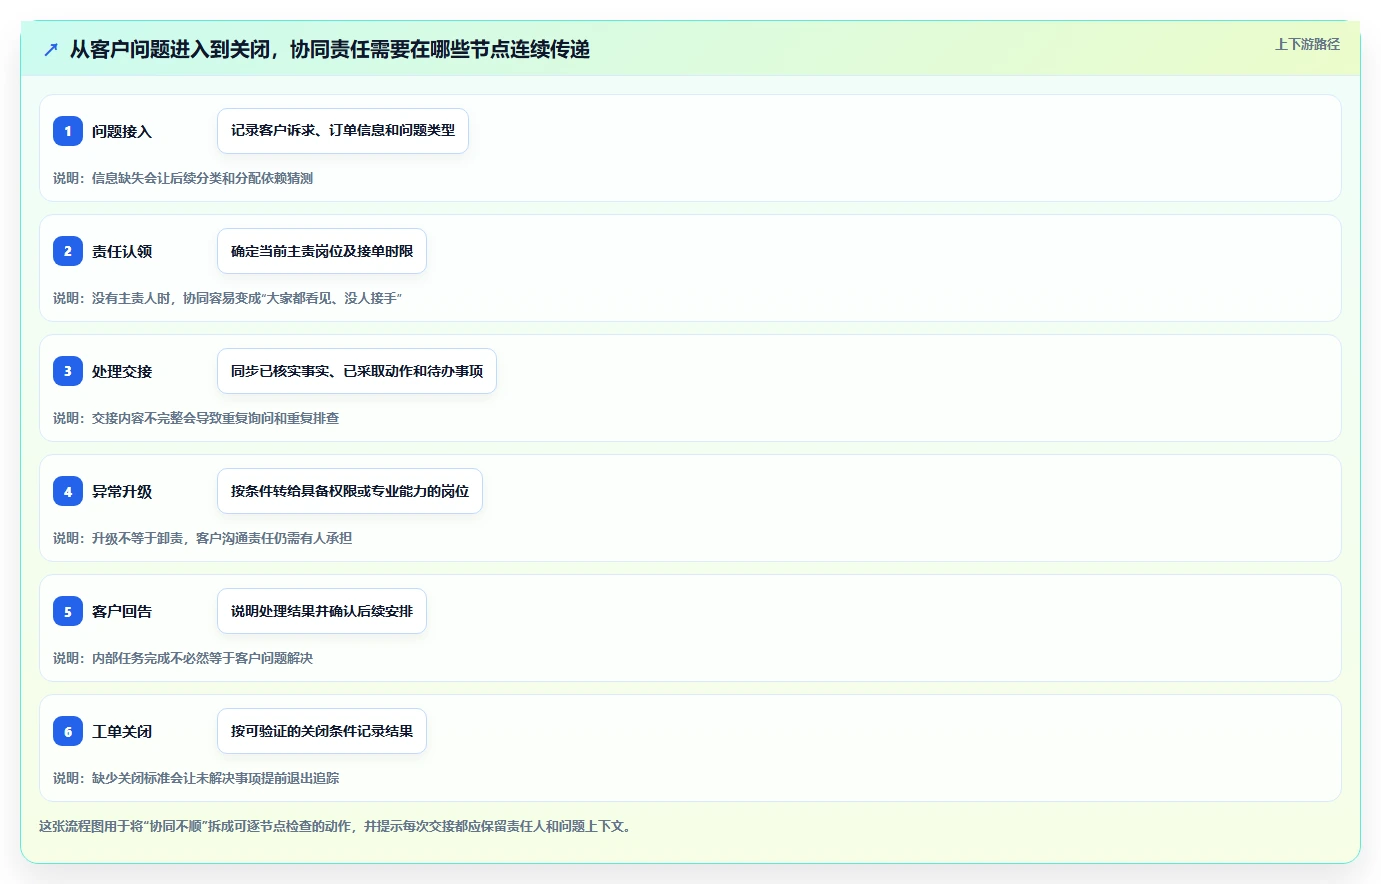Click the arrow icon beside the flow title

pos(51,49)
